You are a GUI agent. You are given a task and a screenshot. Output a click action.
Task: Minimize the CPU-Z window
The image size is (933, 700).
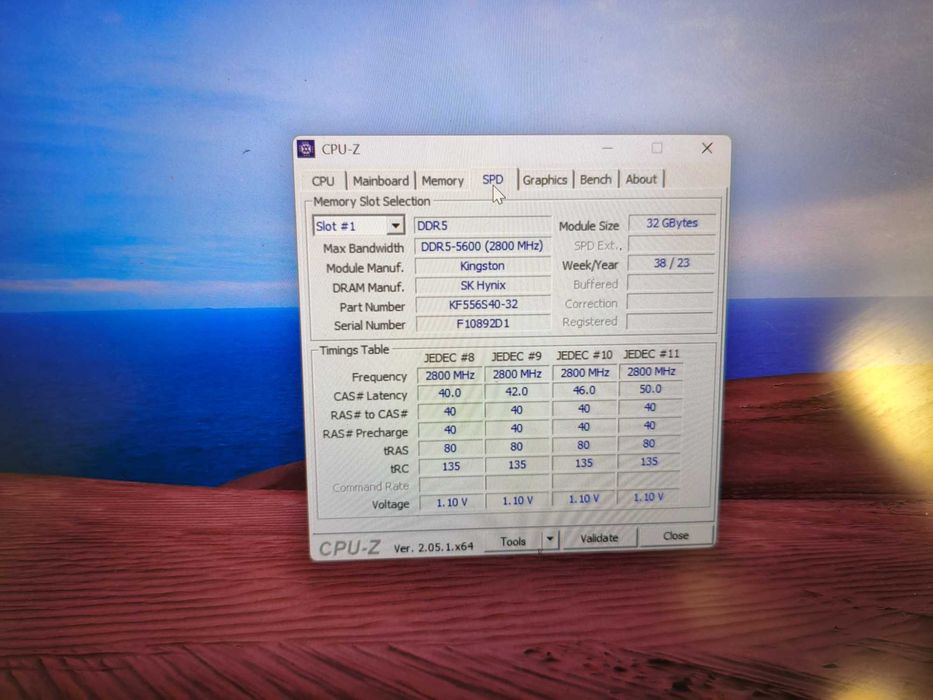[x=608, y=148]
